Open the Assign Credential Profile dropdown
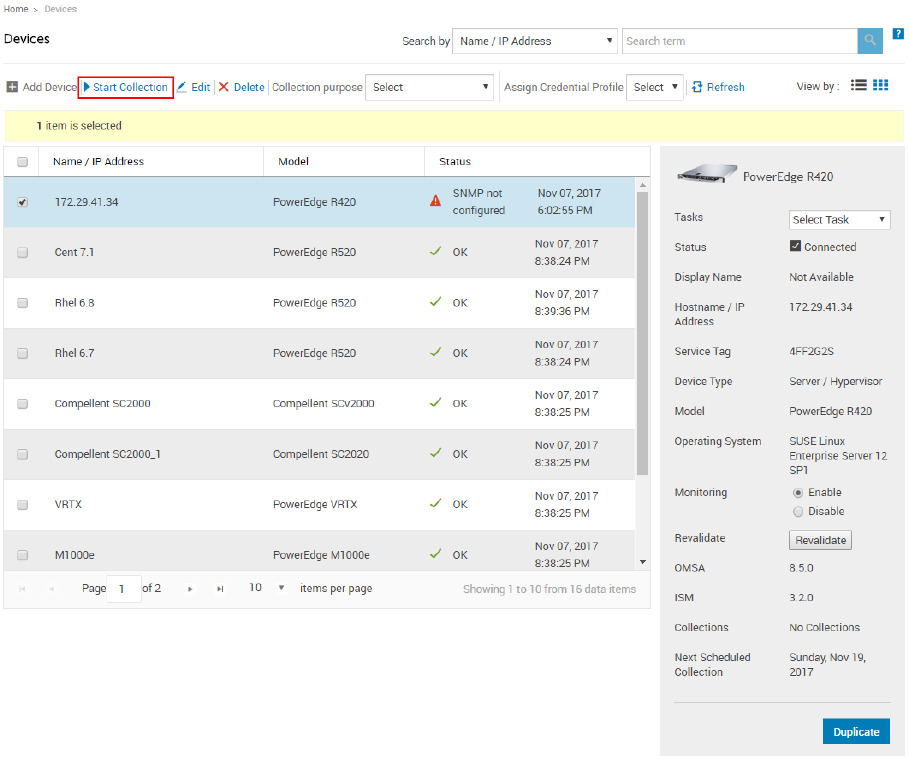The height and width of the screenshot is (760, 909). coord(655,87)
